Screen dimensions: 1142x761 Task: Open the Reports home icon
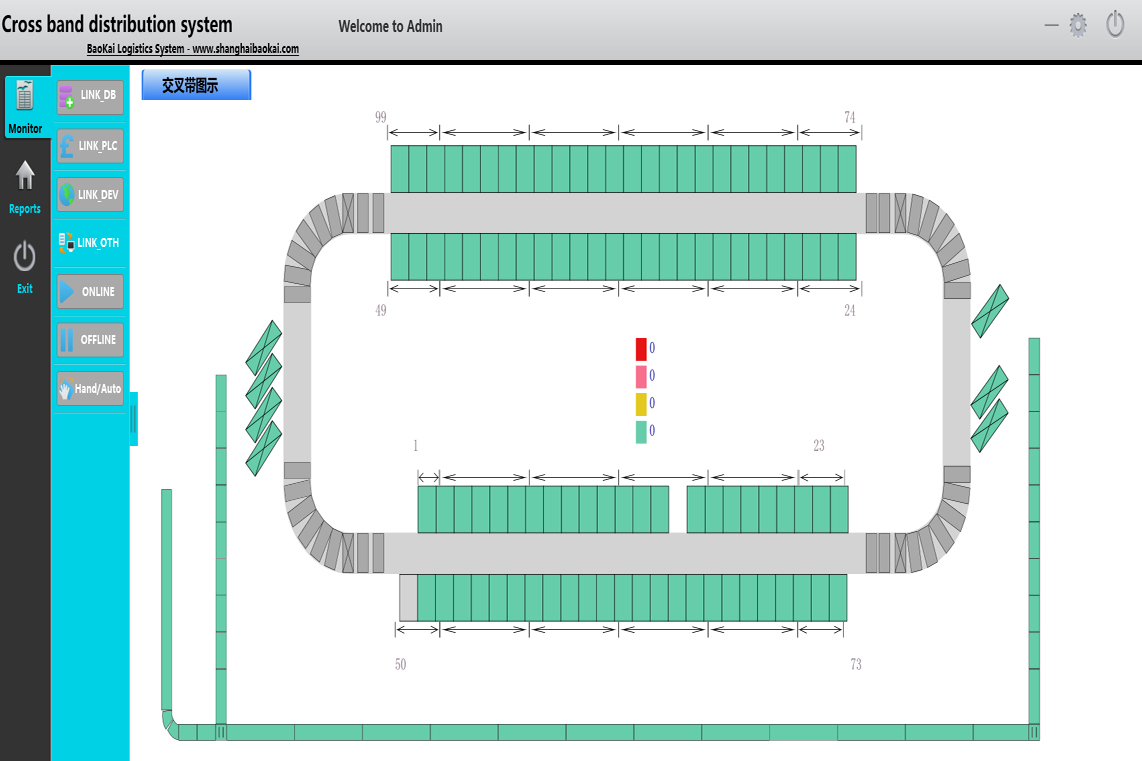(25, 177)
